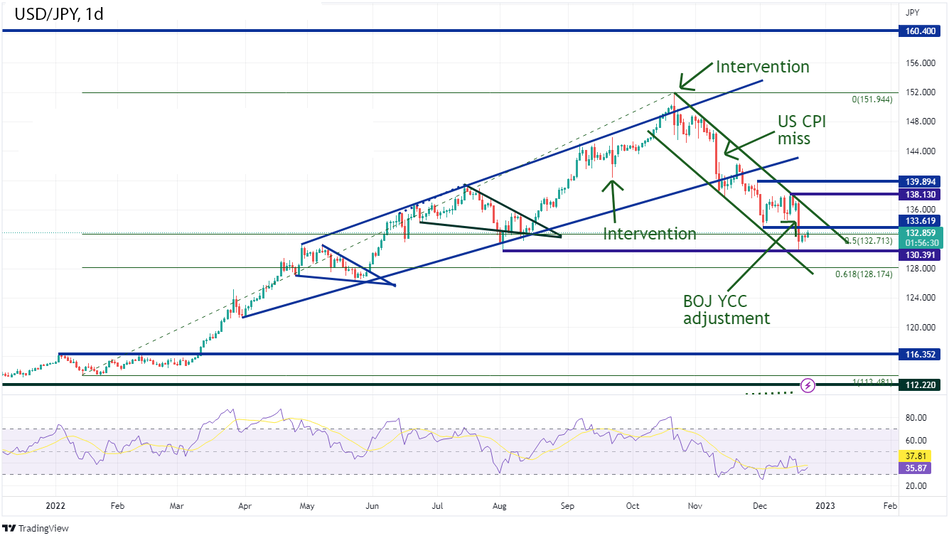Click Aug on the time axis
The height and width of the screenshot is (538, 949).
coord(499,506)
